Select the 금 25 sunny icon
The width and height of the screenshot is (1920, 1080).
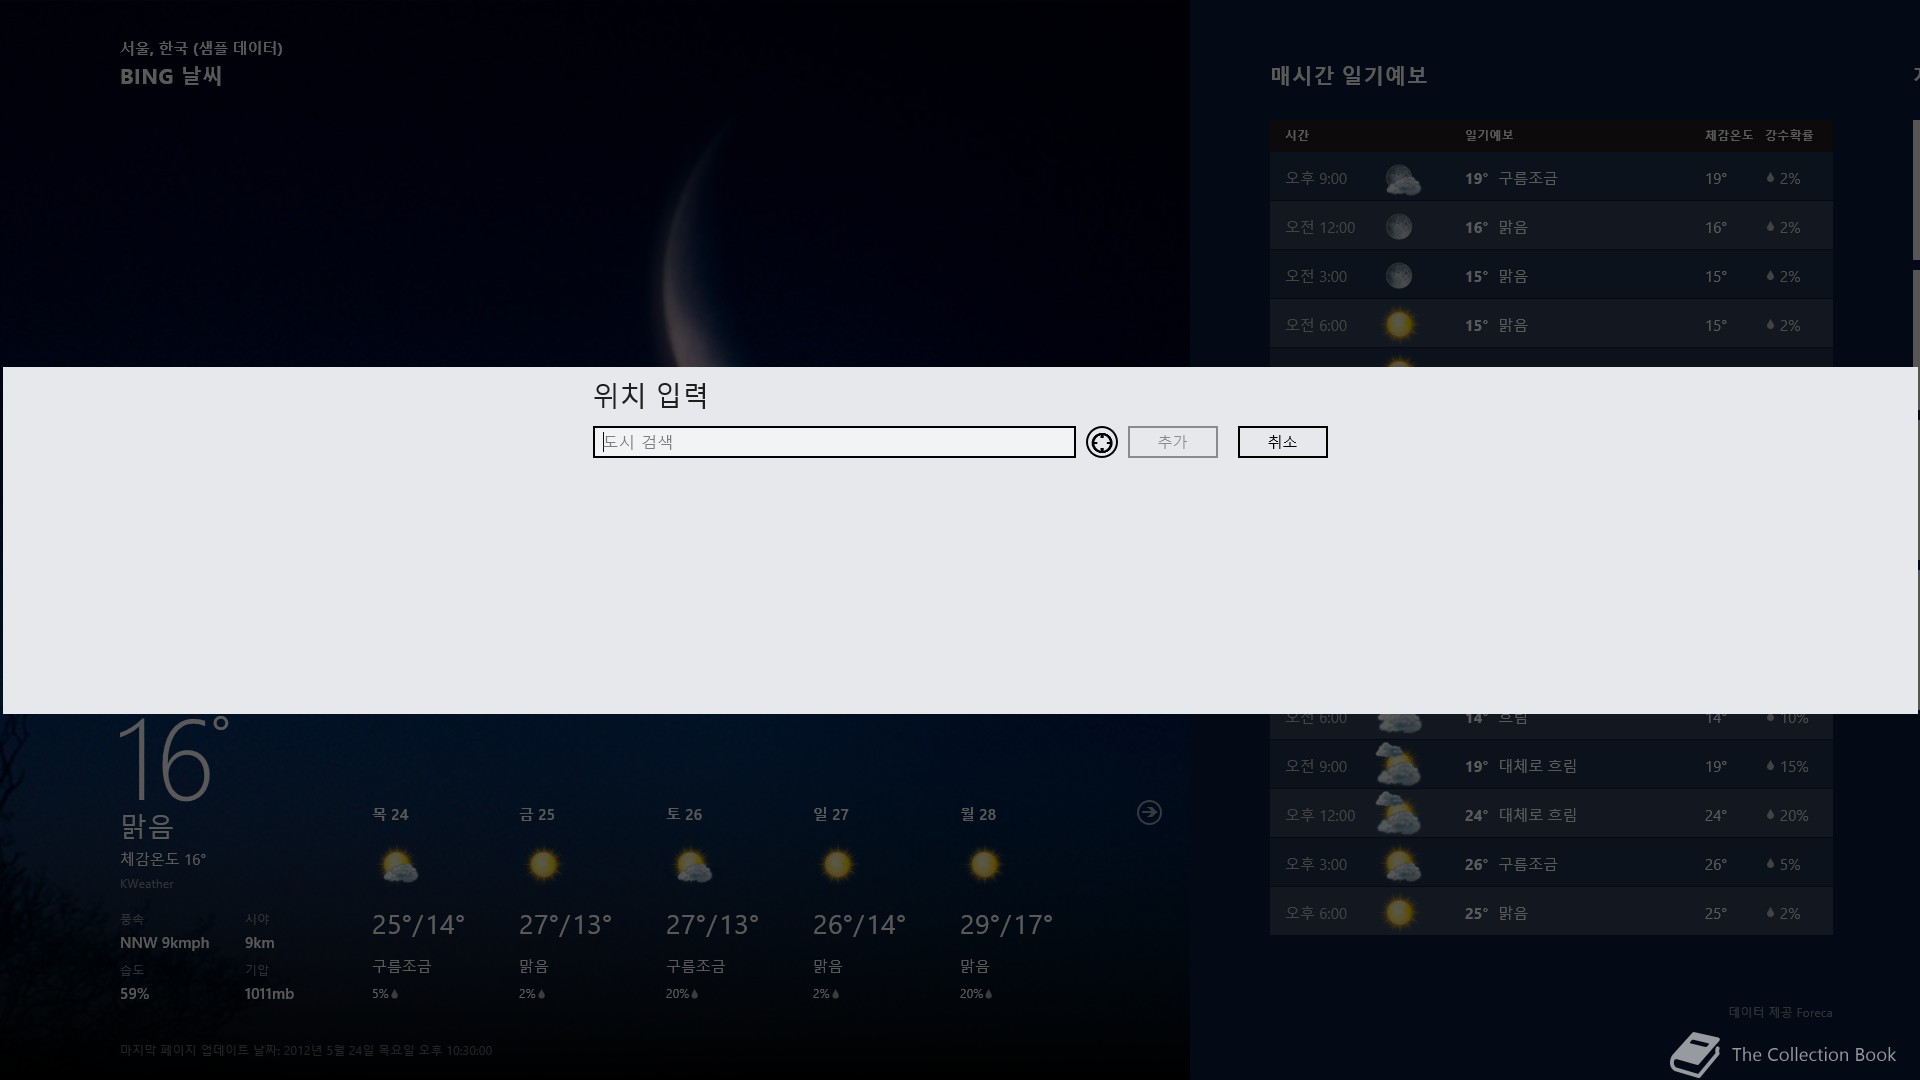pos(543,865)
